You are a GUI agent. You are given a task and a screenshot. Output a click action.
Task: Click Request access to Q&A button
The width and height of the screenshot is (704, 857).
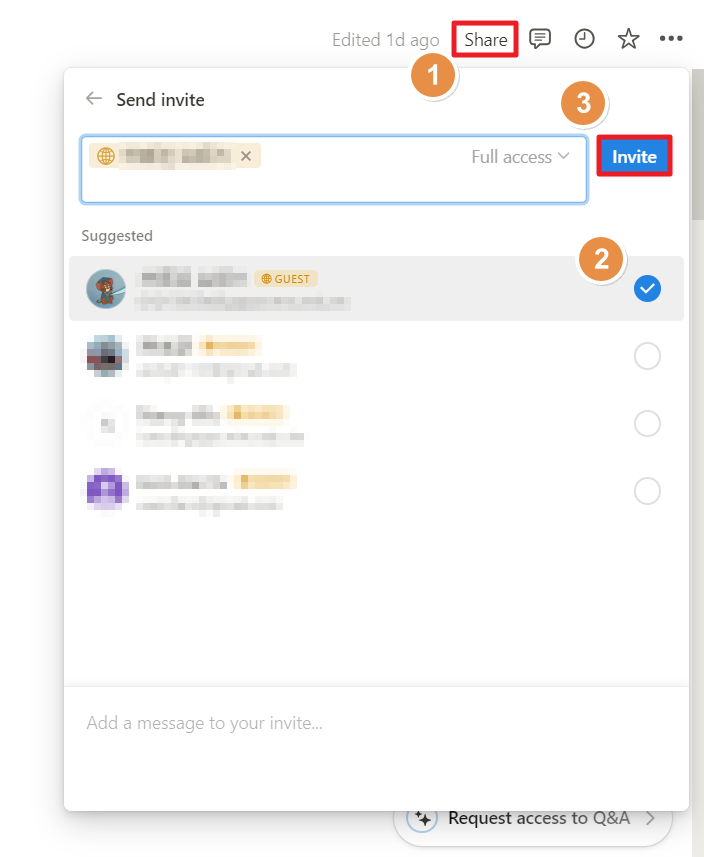pyautogui.click(x=532, y=825)
